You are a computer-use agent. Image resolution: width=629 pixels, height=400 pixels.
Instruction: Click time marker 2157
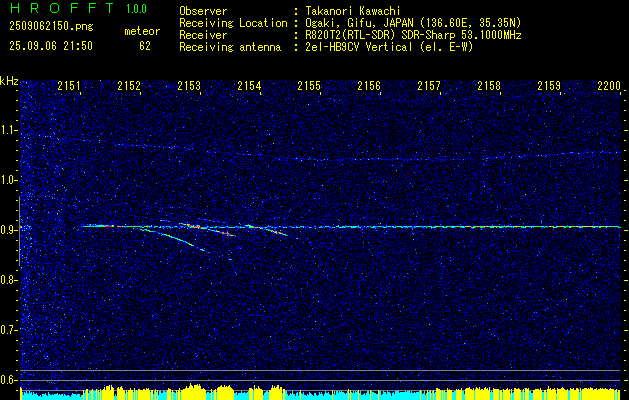[x=429, y=86]
